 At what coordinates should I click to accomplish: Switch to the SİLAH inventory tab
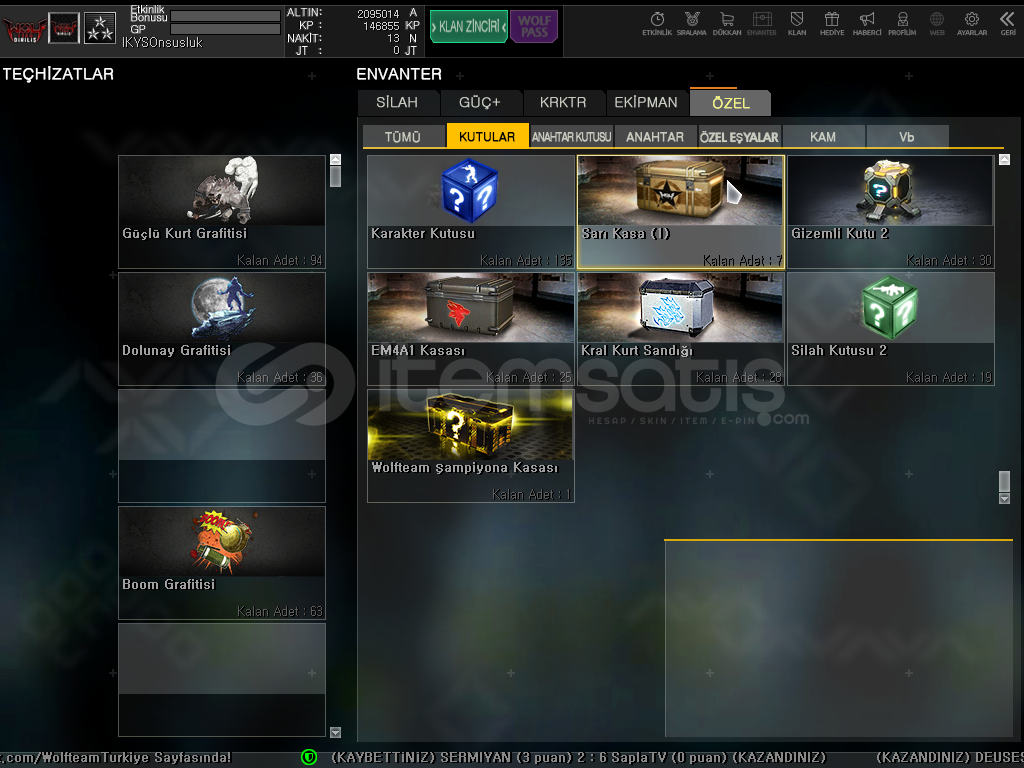[397, 103]
